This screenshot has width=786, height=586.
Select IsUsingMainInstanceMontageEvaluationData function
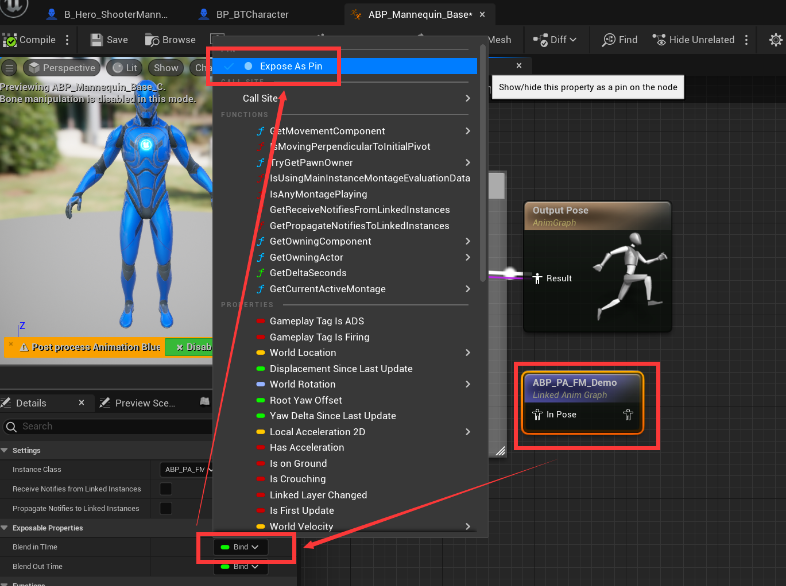[x=370, y=178]
